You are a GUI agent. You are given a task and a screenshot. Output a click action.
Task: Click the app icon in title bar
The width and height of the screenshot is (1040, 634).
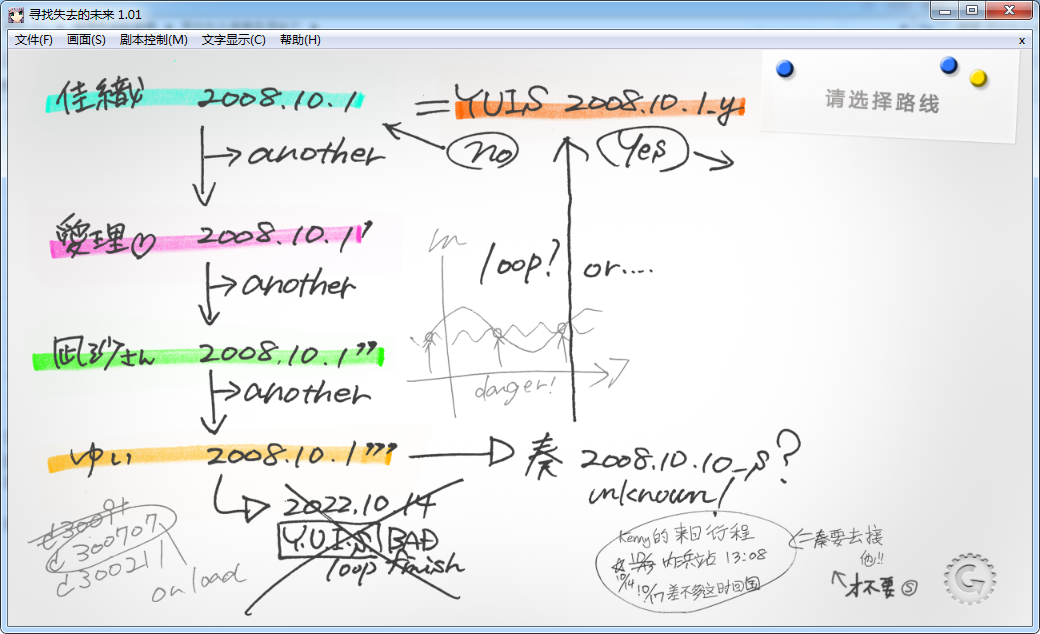(x=16, y=14)
